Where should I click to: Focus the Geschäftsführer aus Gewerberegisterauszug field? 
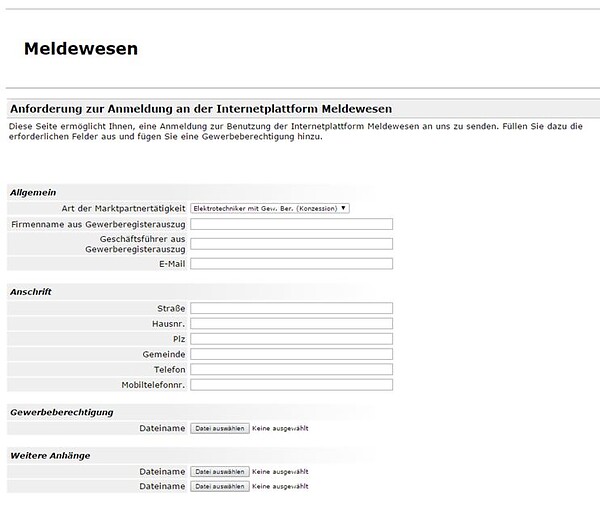pyautogui.click(x=292, y=244)
